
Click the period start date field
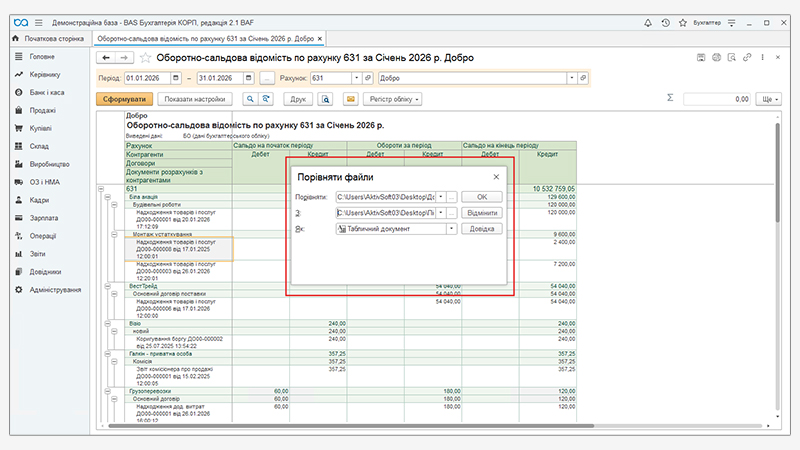click(x=146, y=78)
